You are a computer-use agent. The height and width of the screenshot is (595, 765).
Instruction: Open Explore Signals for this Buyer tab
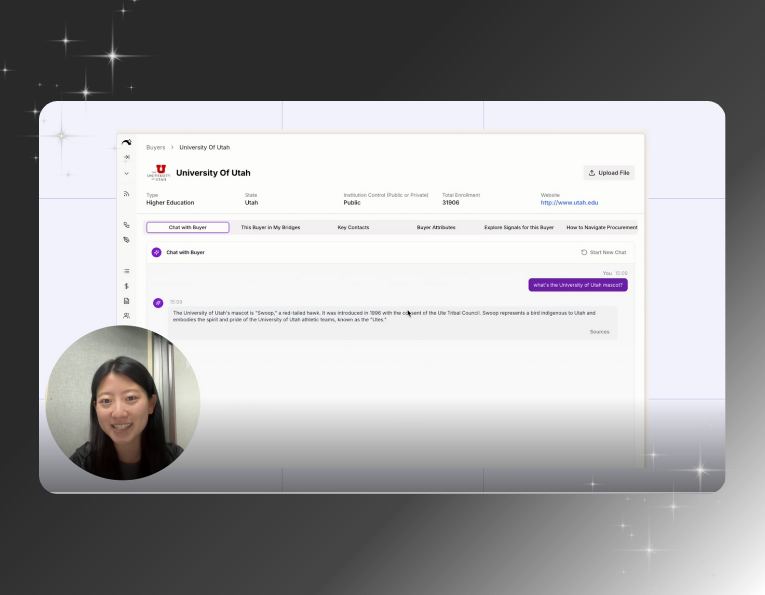pyautogui.click(x=519, y=227)
